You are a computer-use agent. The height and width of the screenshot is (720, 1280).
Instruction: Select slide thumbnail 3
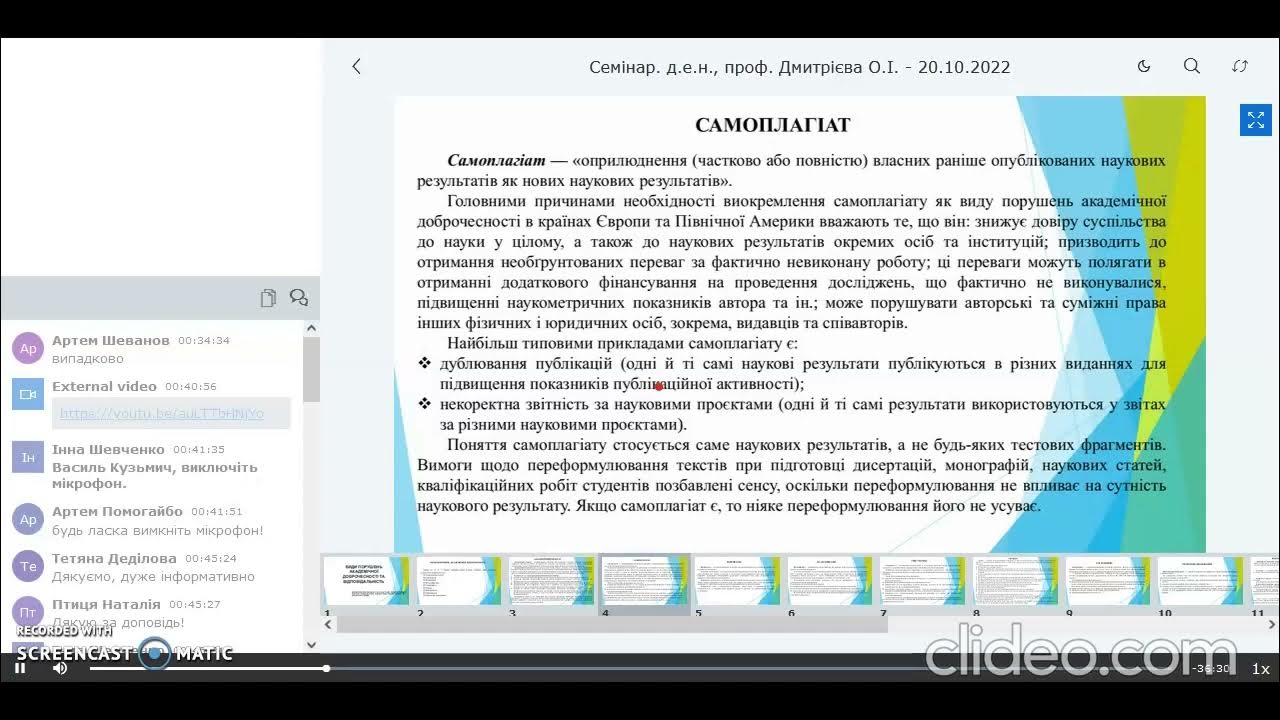click(x=552, y=580)
